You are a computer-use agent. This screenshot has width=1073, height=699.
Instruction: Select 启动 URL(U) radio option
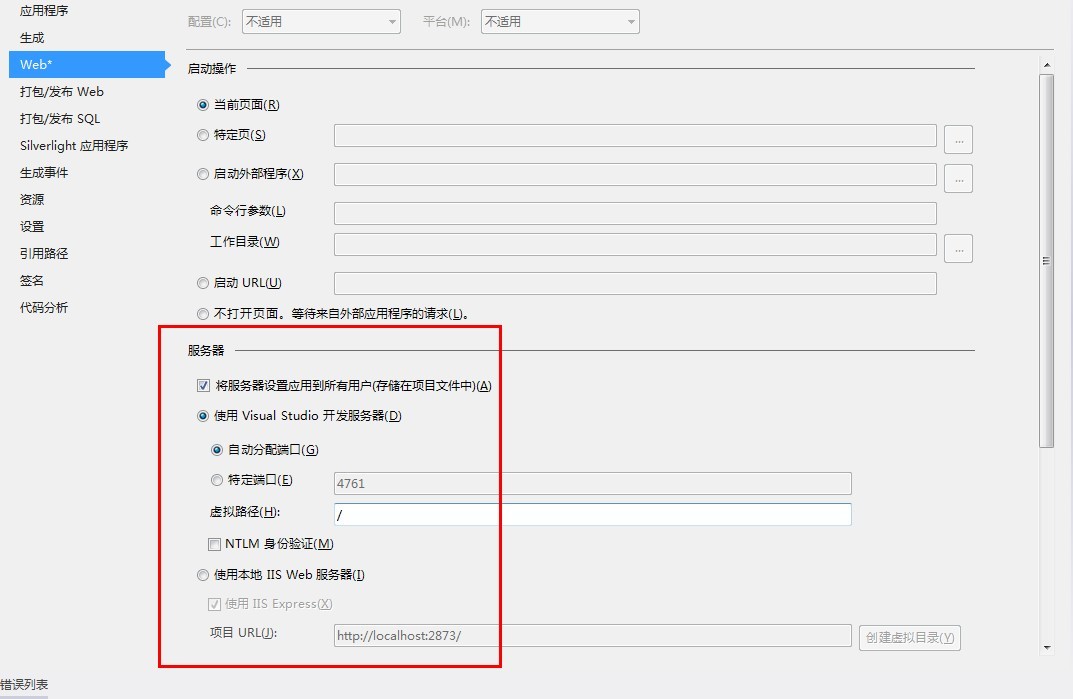pos(203,283)
